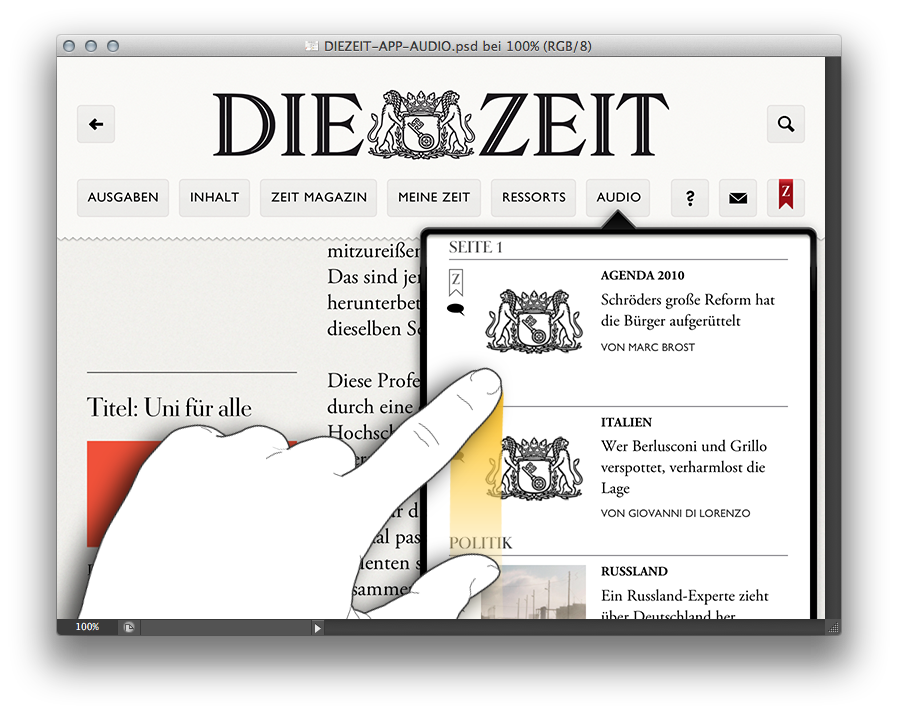Click the 100% zoom field in status bar
Screen dimensions: 898x714
[x=87, y=627]
